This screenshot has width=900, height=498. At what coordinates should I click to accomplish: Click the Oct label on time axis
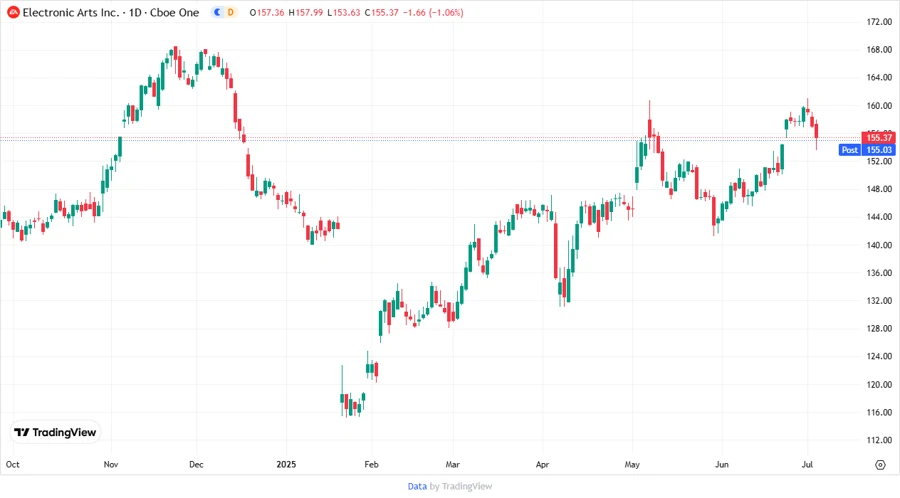click(13, 464)
